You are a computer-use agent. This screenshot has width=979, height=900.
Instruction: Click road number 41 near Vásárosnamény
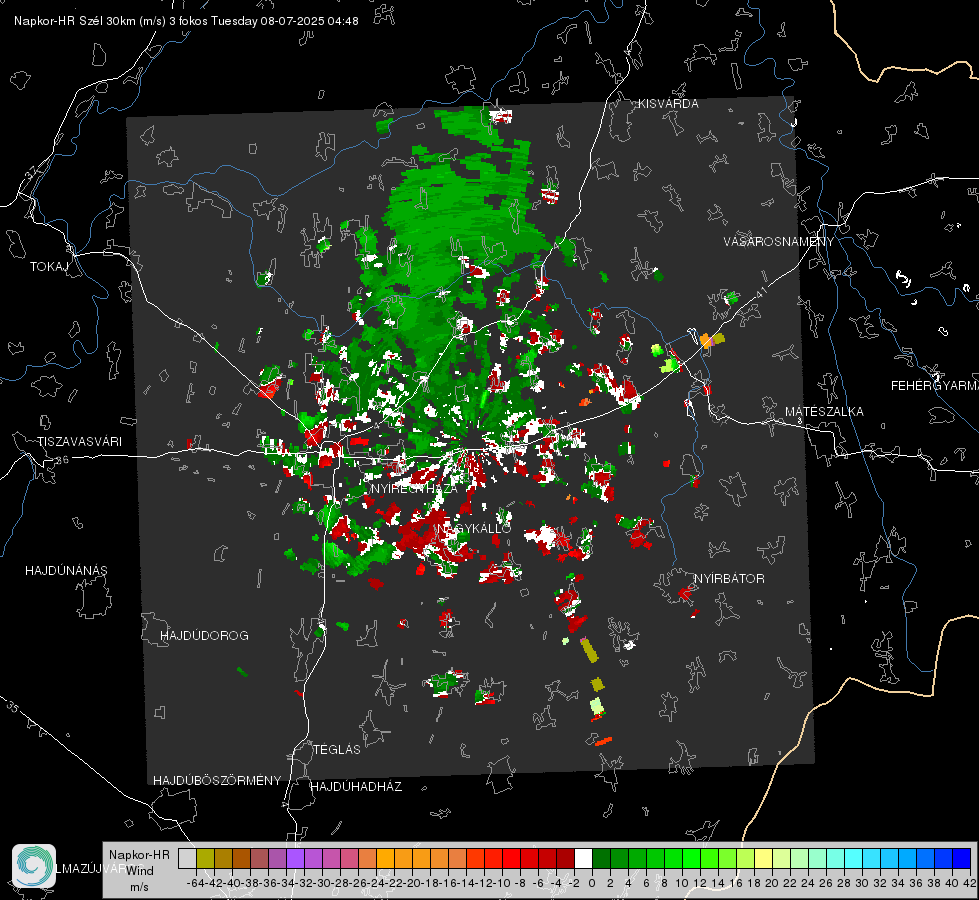point(760,292)
